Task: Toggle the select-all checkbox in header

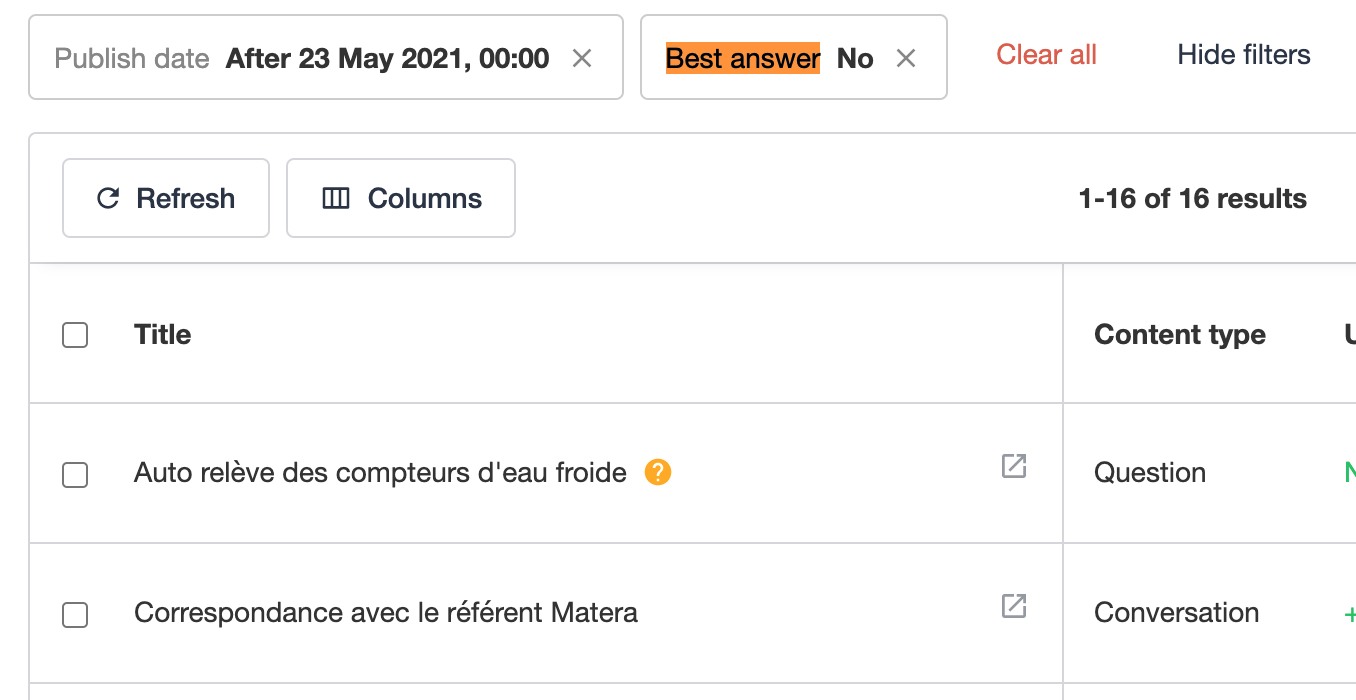Action: coord(75,335)
